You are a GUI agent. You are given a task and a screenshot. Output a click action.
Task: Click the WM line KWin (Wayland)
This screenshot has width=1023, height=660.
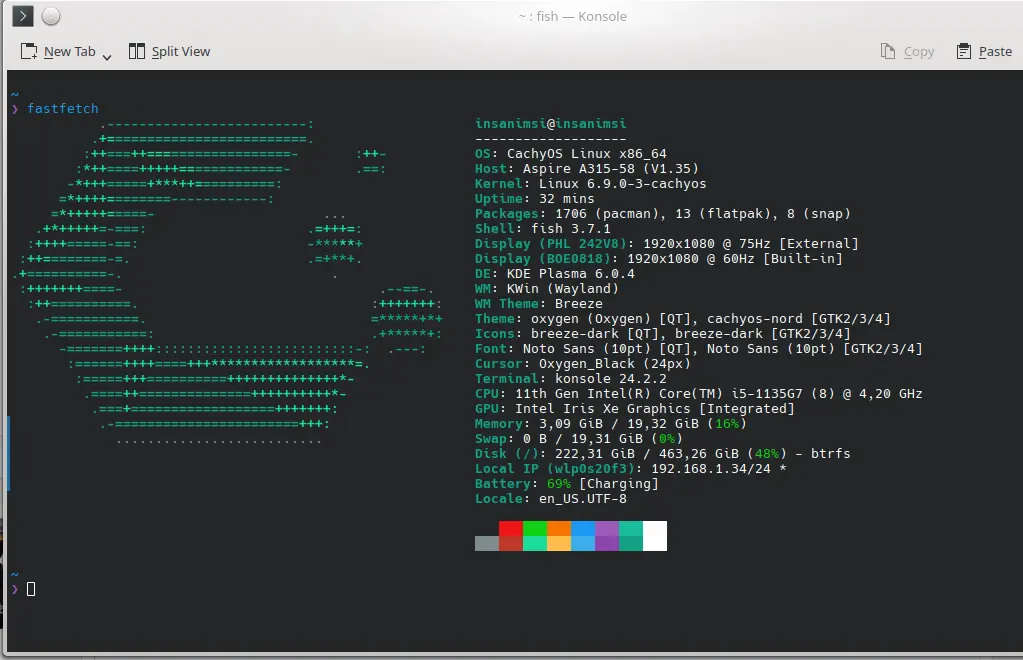(x=547, y=288)
